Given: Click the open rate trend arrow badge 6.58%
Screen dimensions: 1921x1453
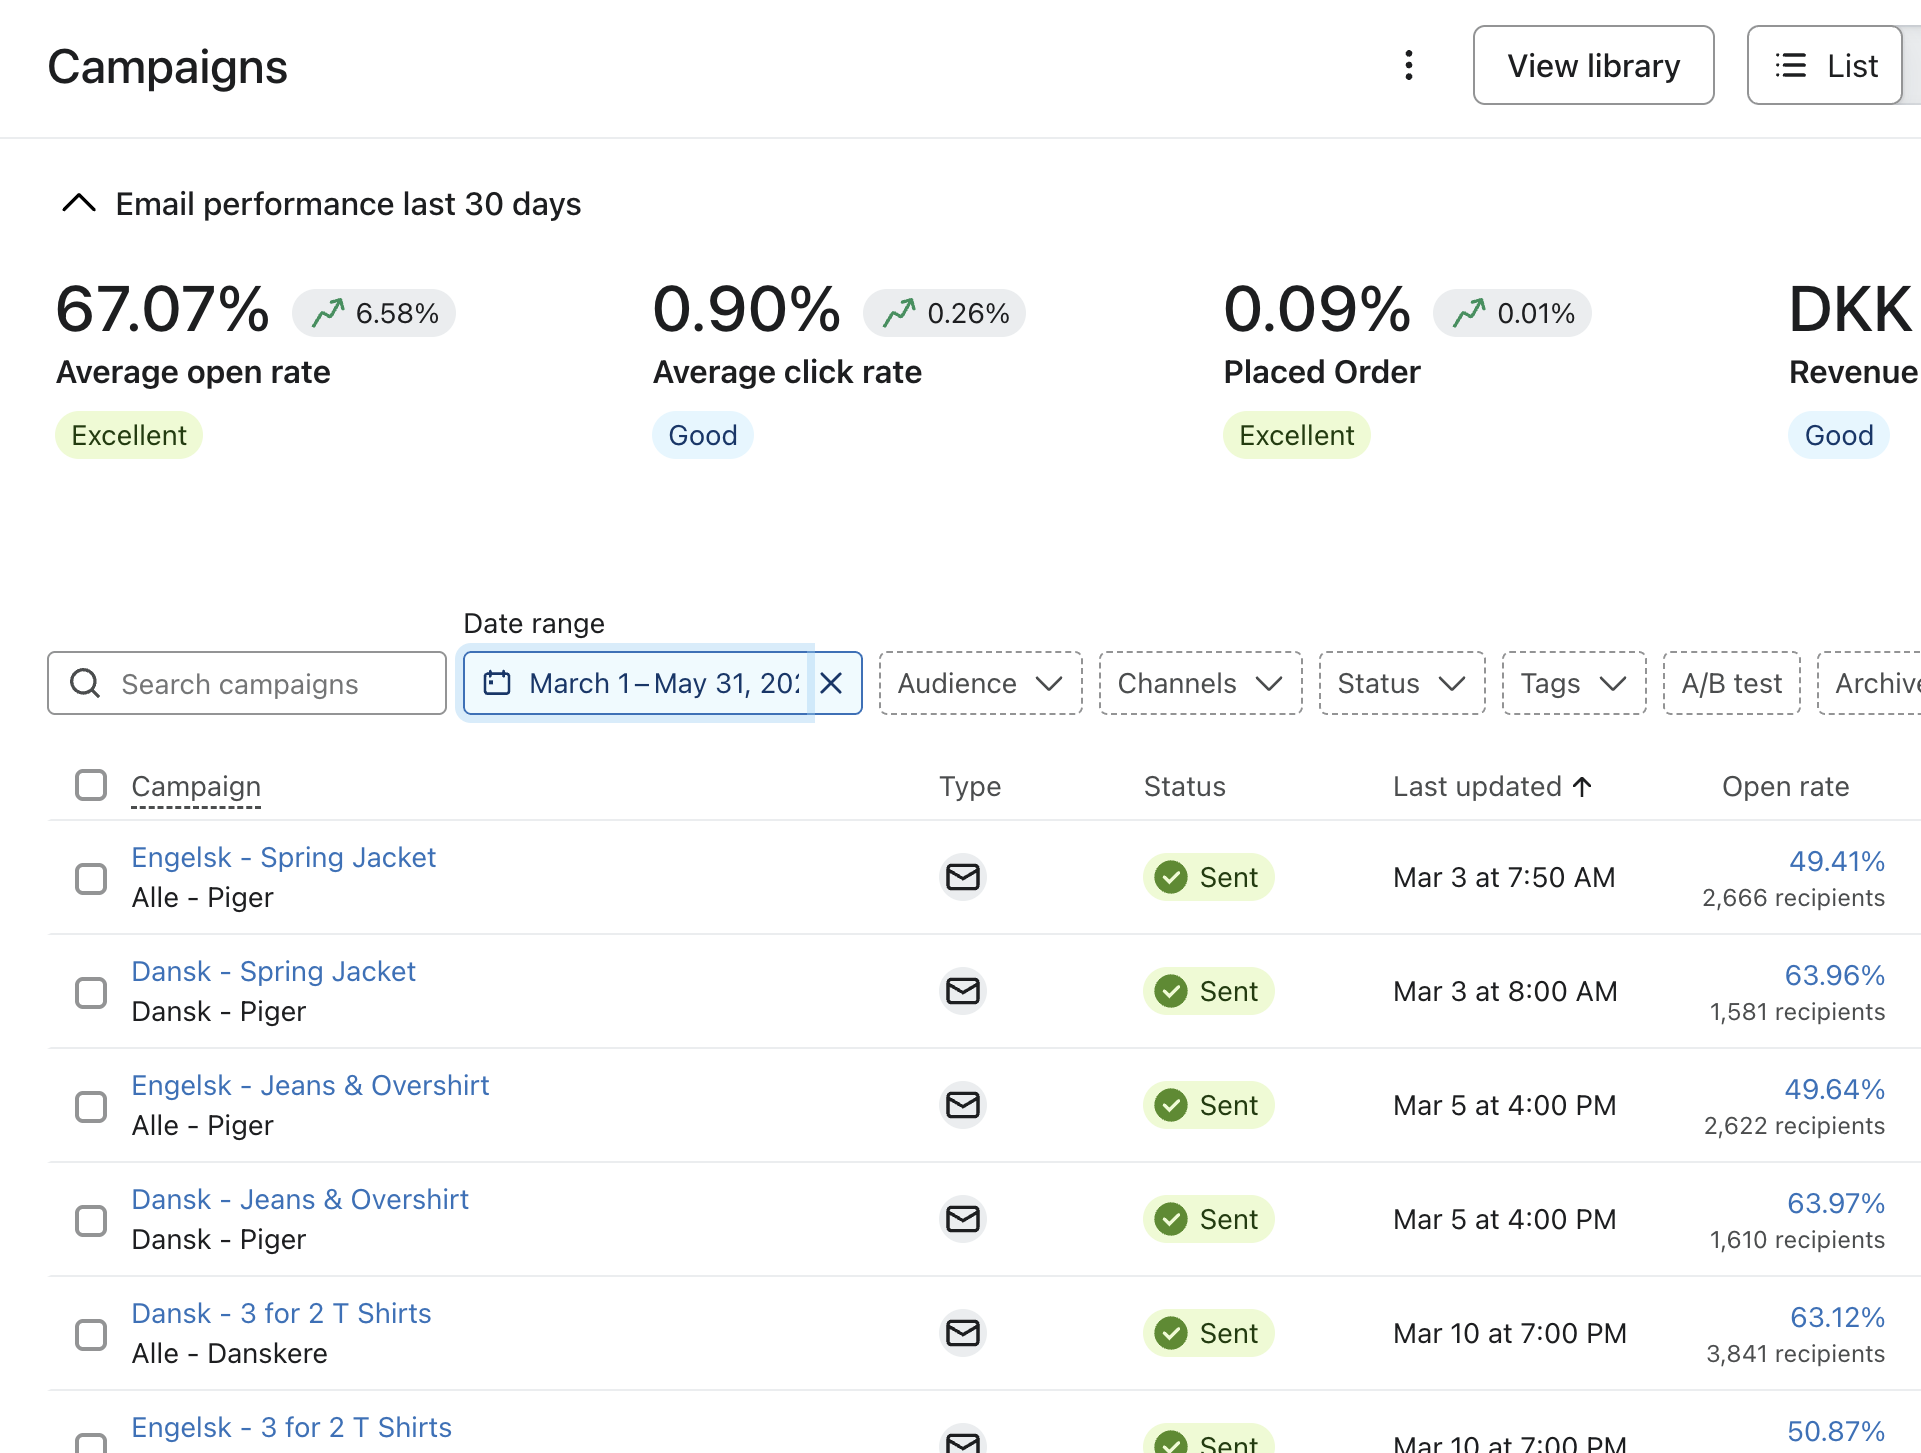Looking at the screenshot, I should tap(374, 313).
